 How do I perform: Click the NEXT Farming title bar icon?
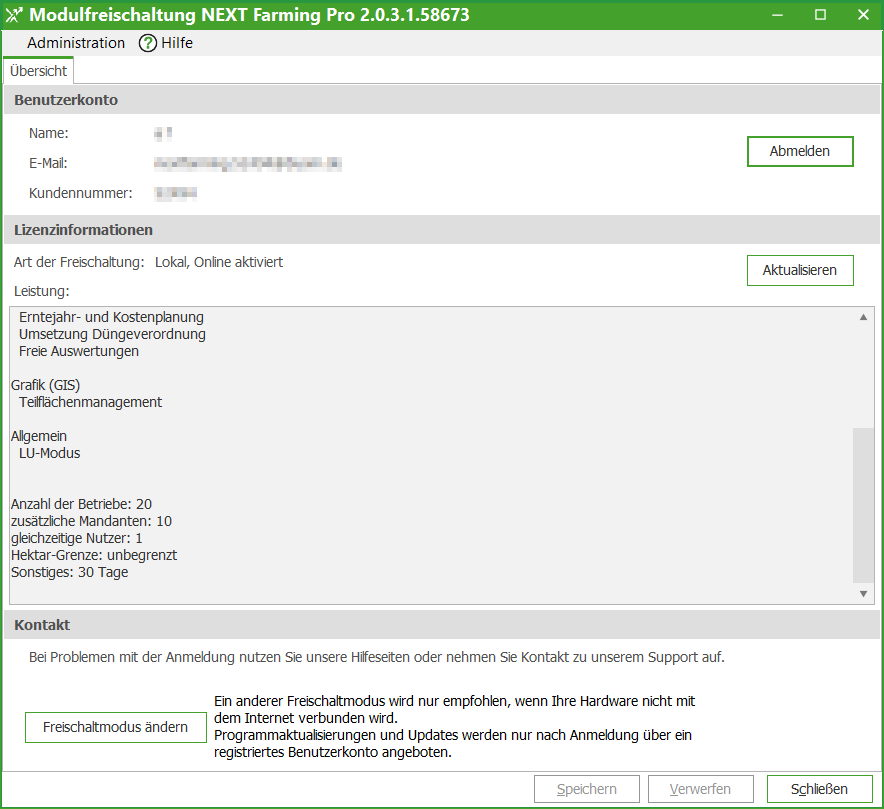(14, 15)
